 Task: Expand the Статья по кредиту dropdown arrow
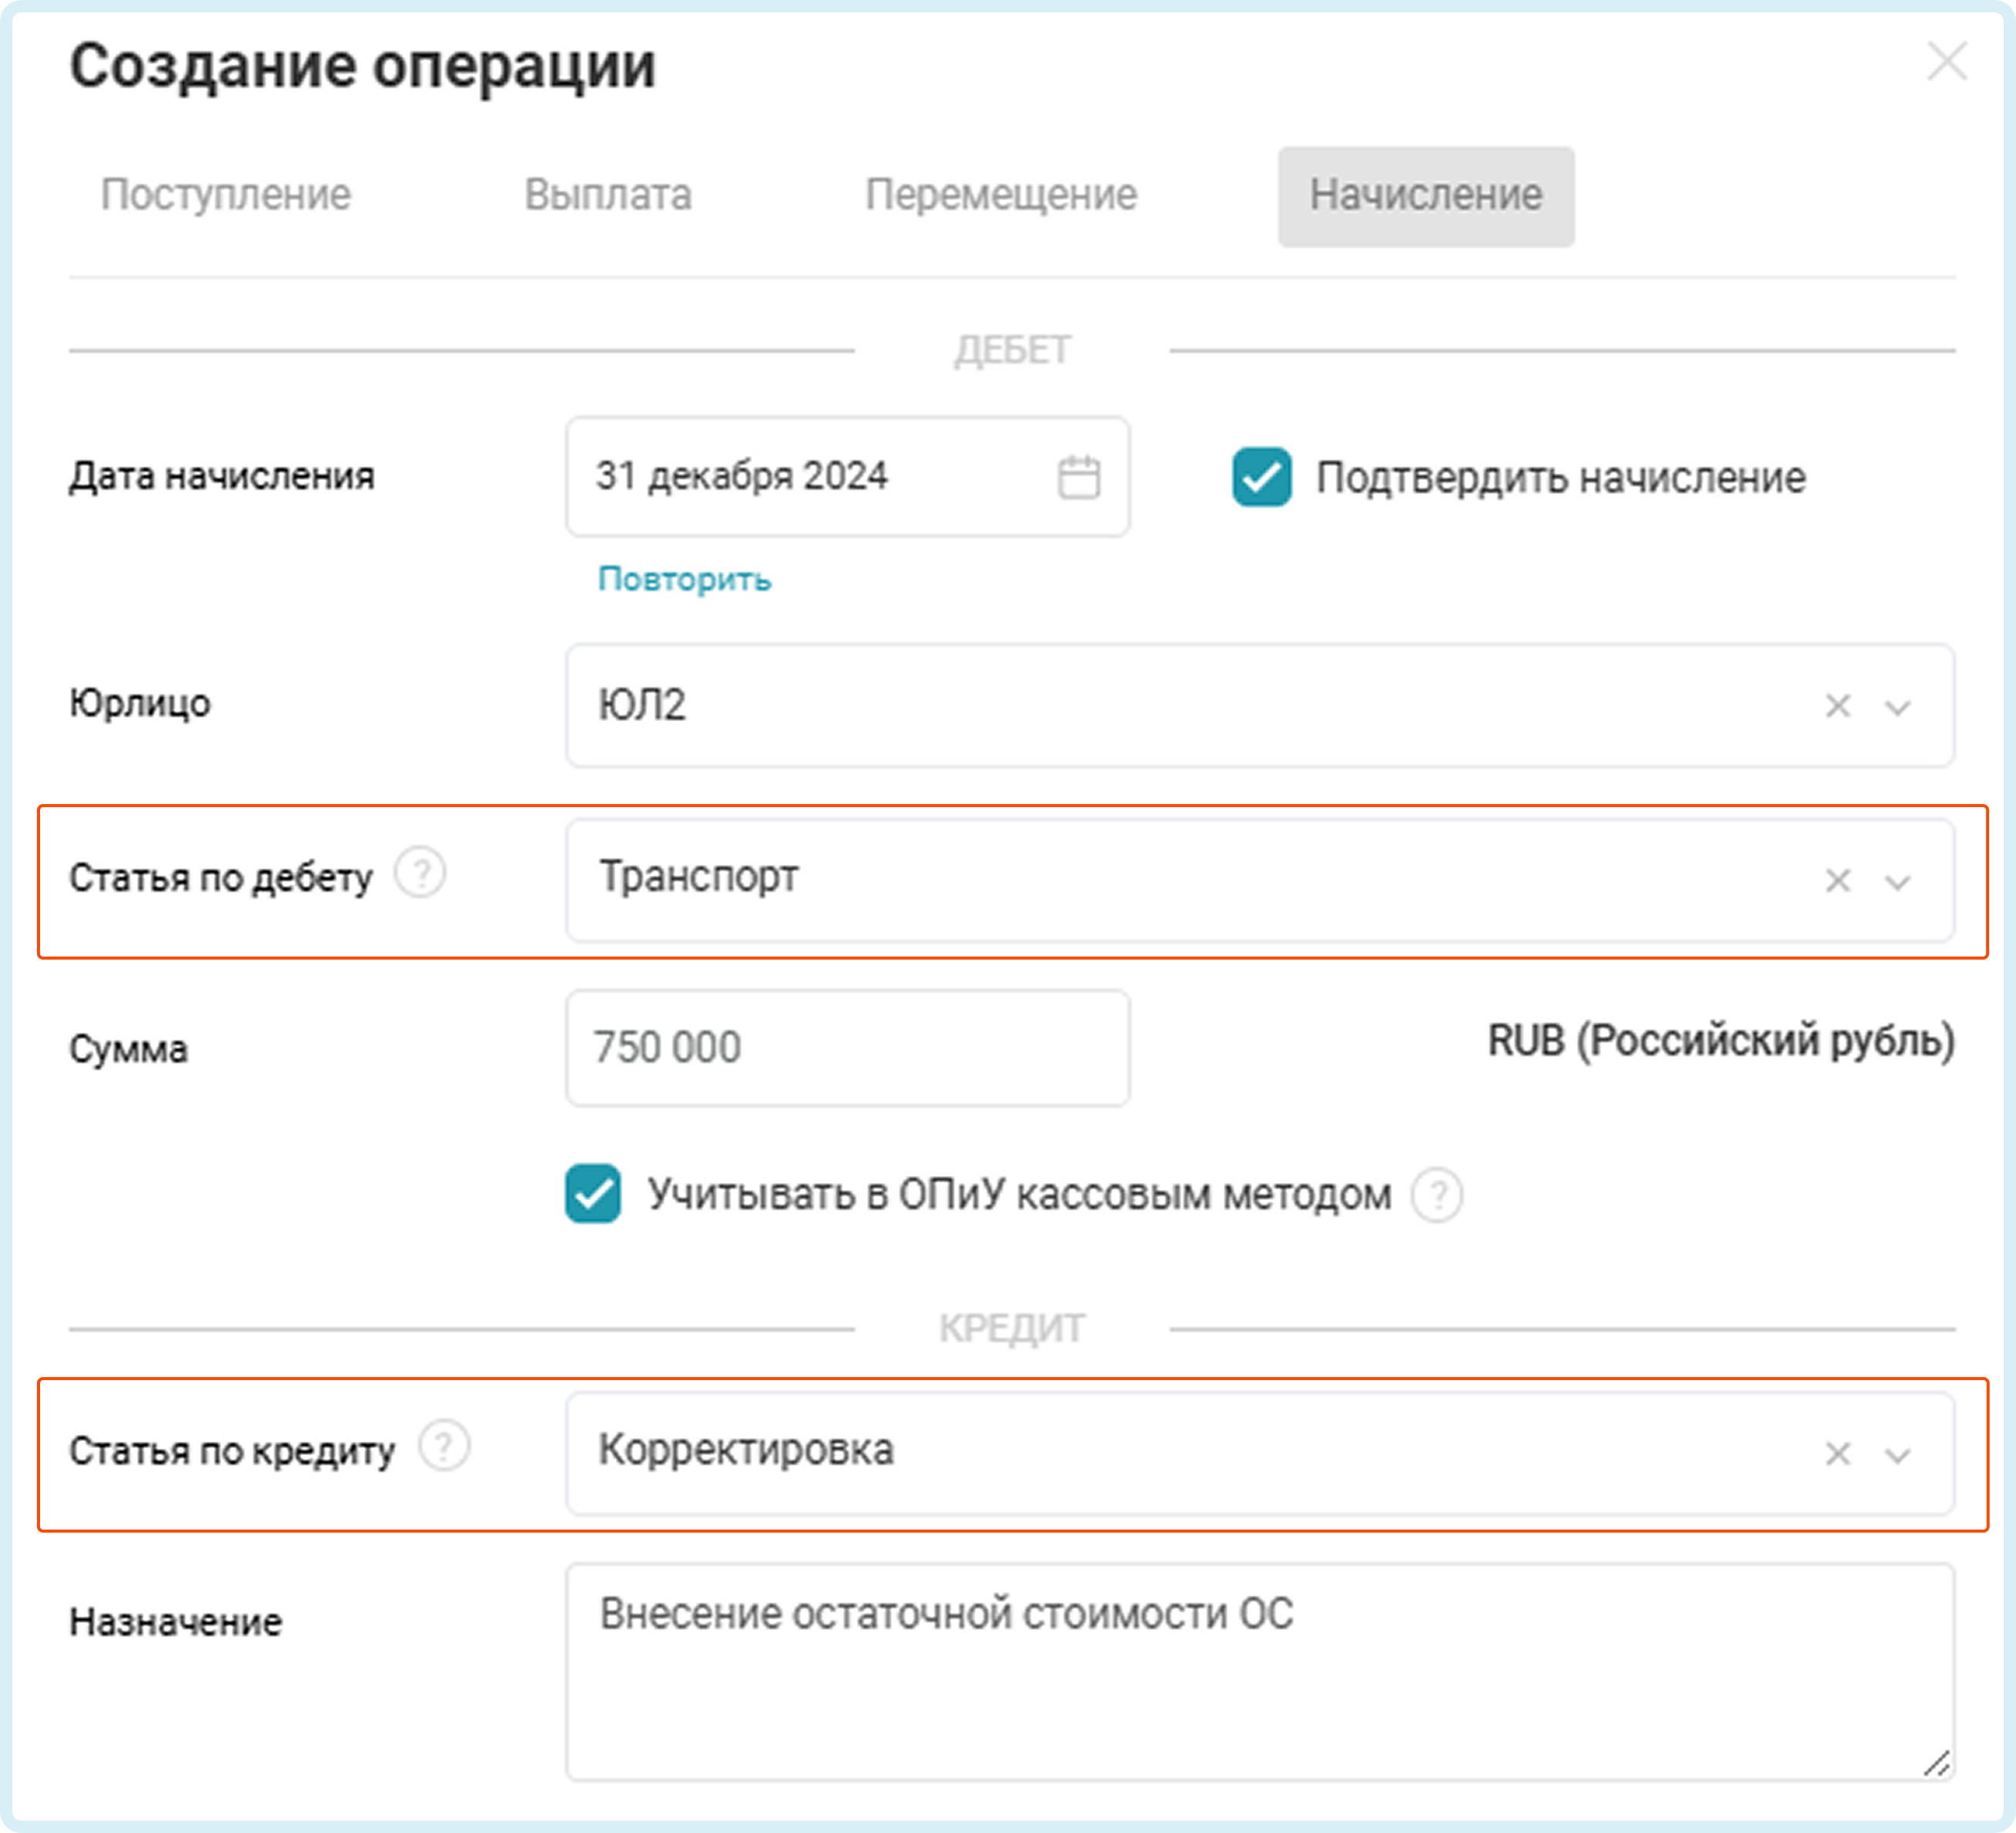tap(1897, 1455)
